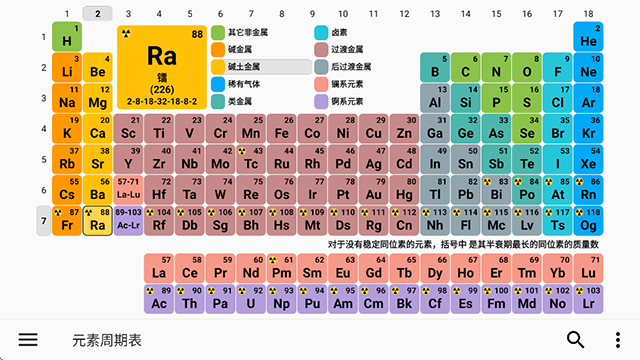Select the Oganesson (Og) tile

[588, 221]
